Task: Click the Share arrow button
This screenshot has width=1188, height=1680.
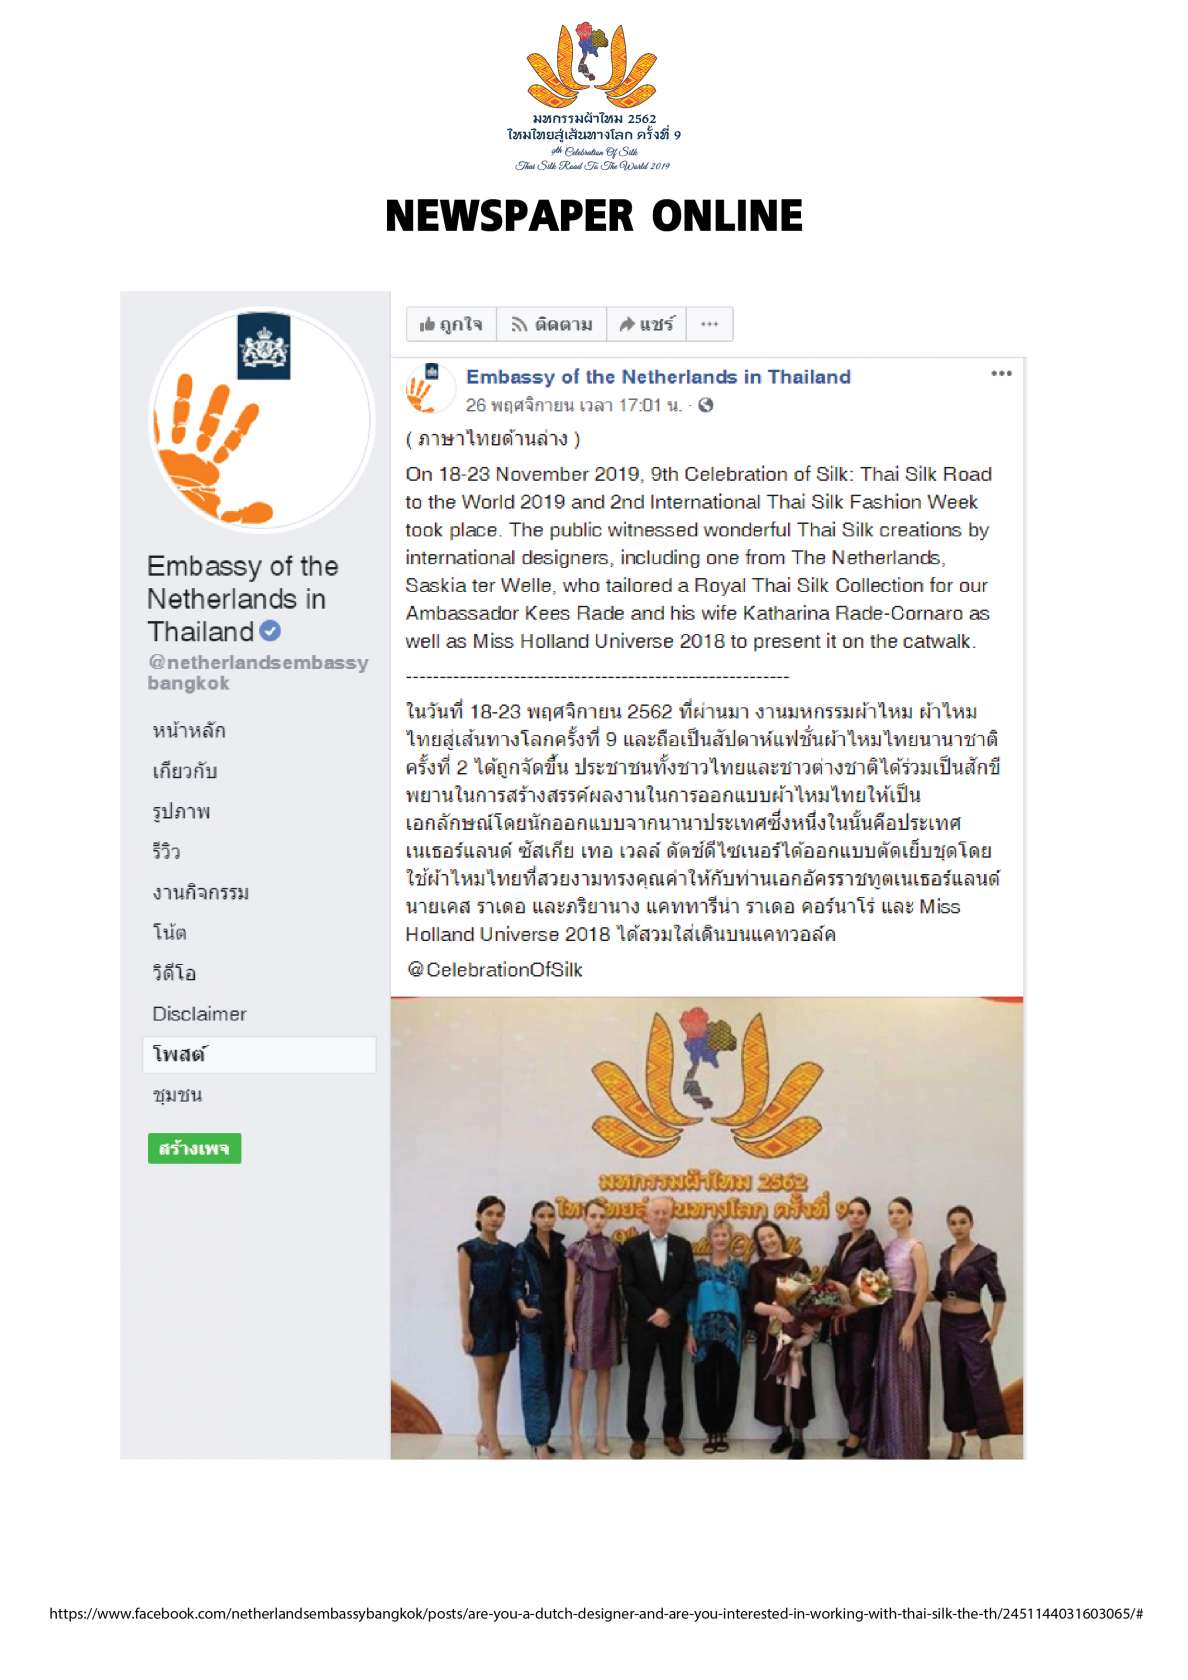Action: 646,324
